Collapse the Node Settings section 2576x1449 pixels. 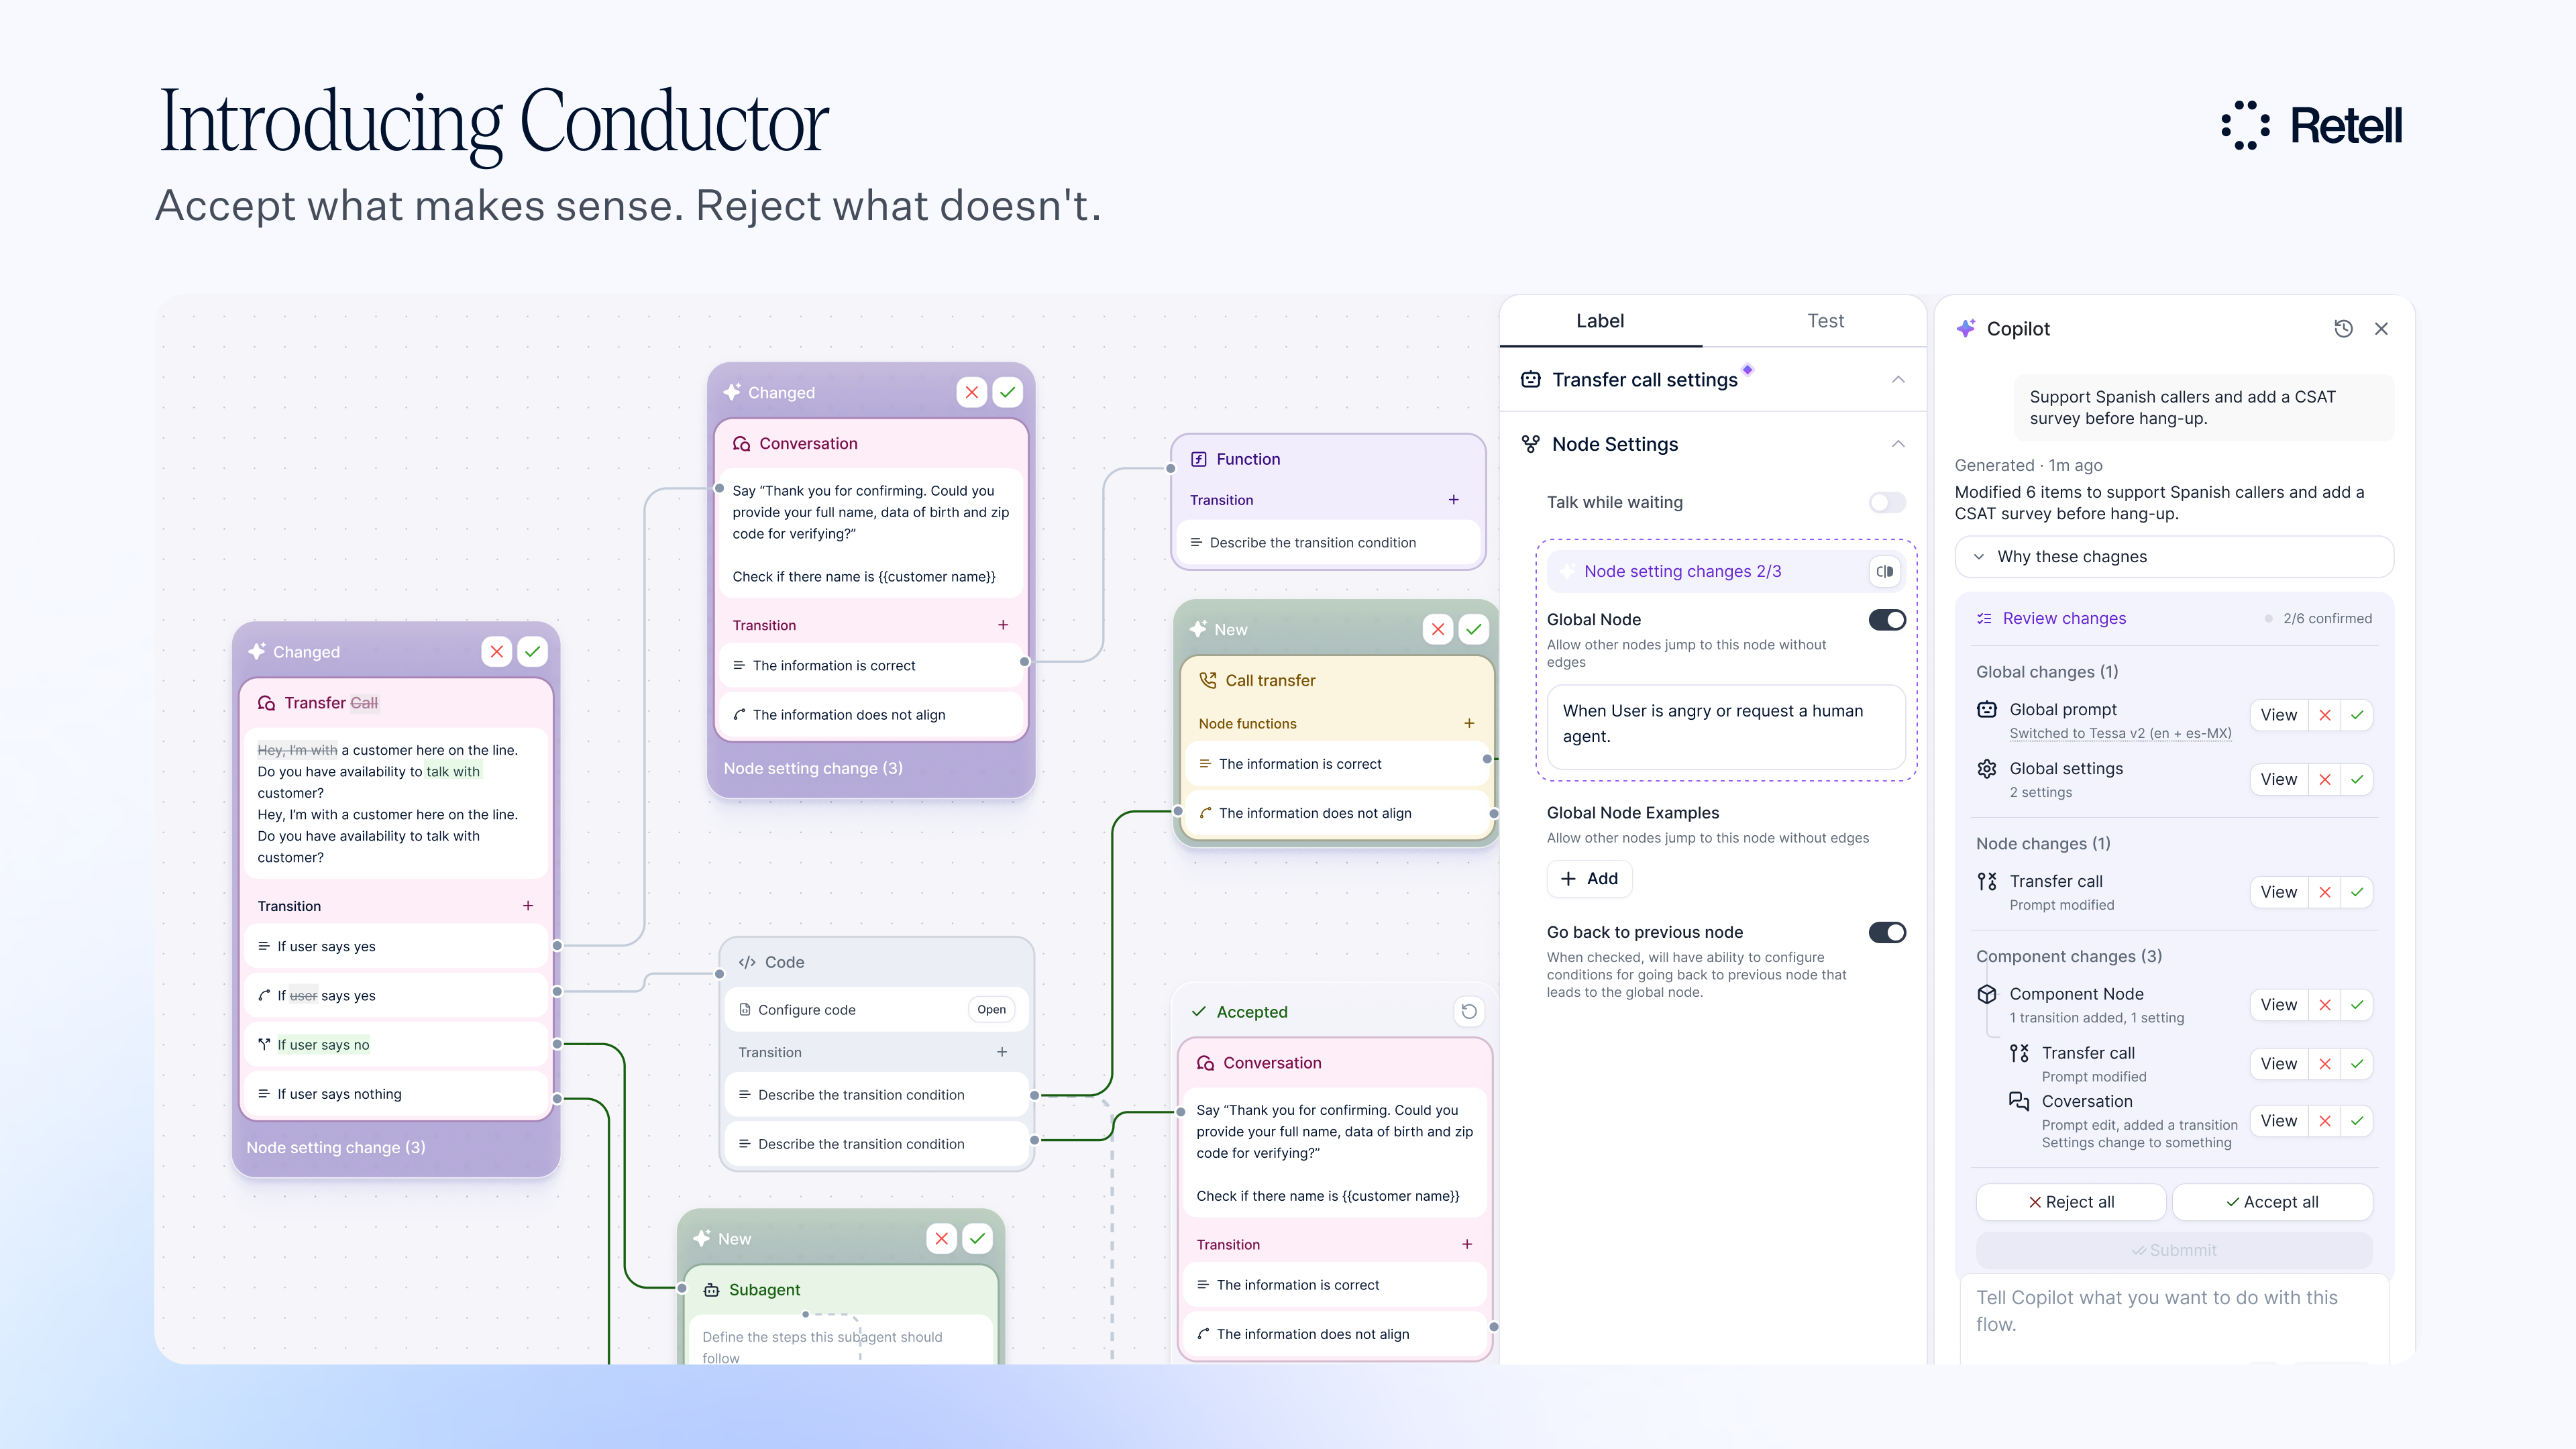(x=1898, y=444)
